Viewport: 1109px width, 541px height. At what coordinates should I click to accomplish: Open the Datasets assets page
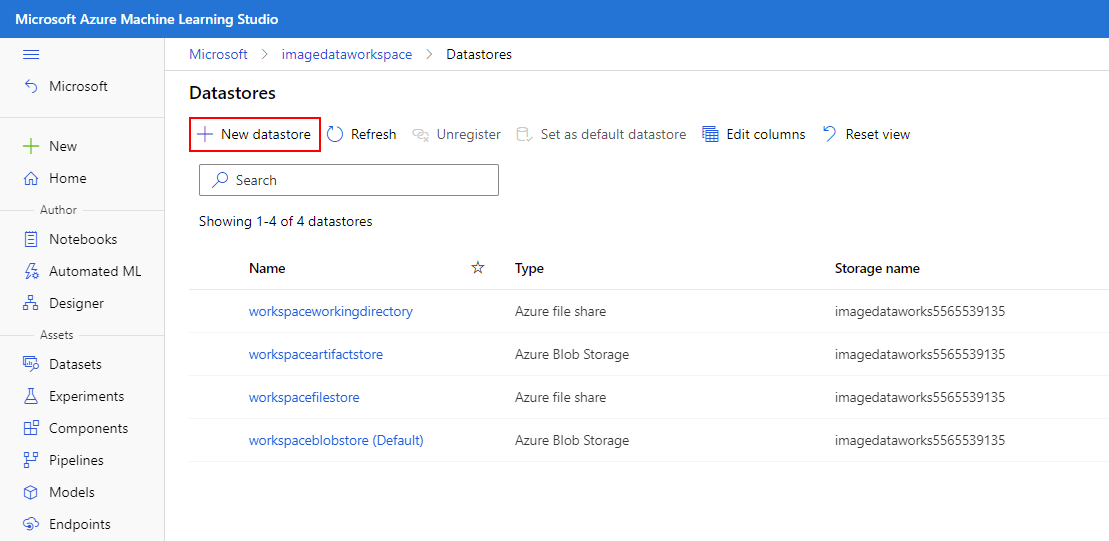(x=75, y=364)
